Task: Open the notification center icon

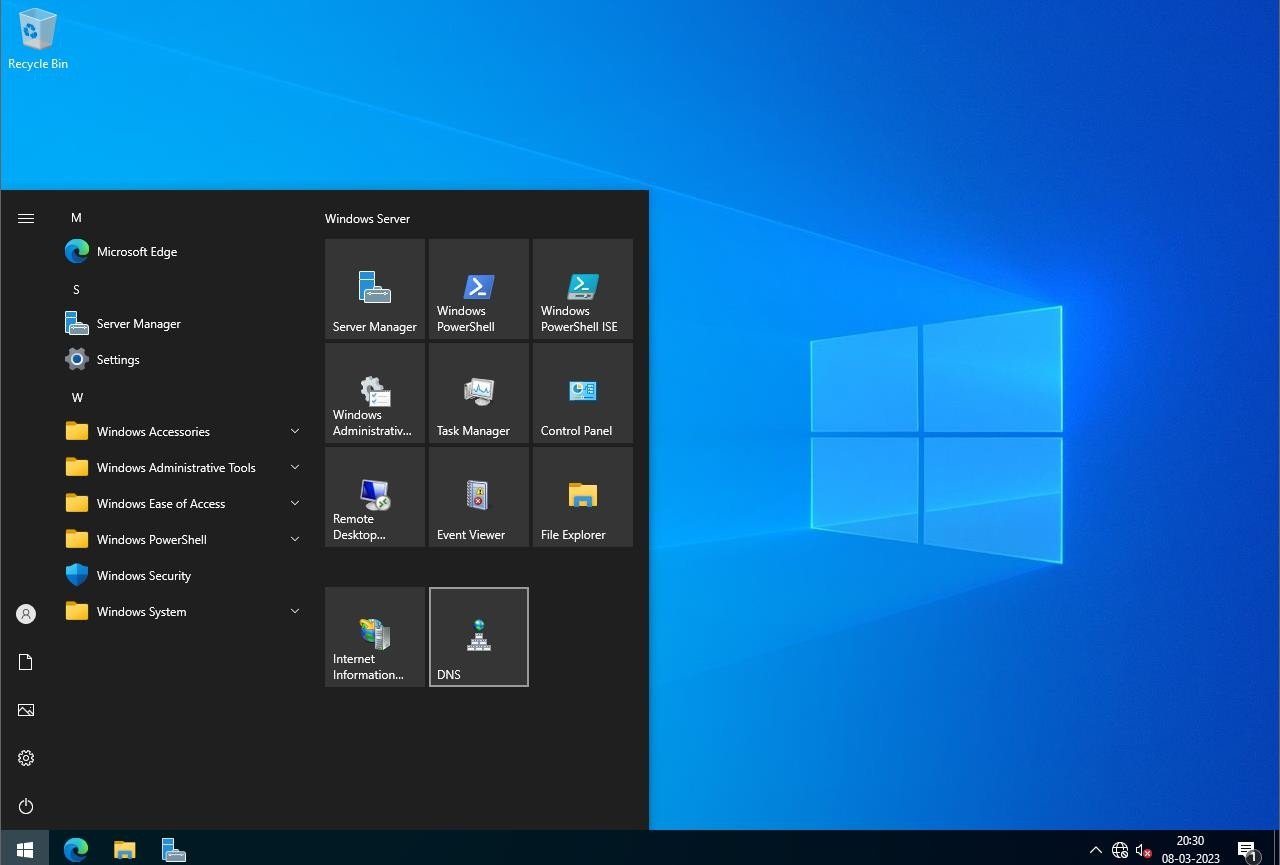Action: pos(1247,850)
